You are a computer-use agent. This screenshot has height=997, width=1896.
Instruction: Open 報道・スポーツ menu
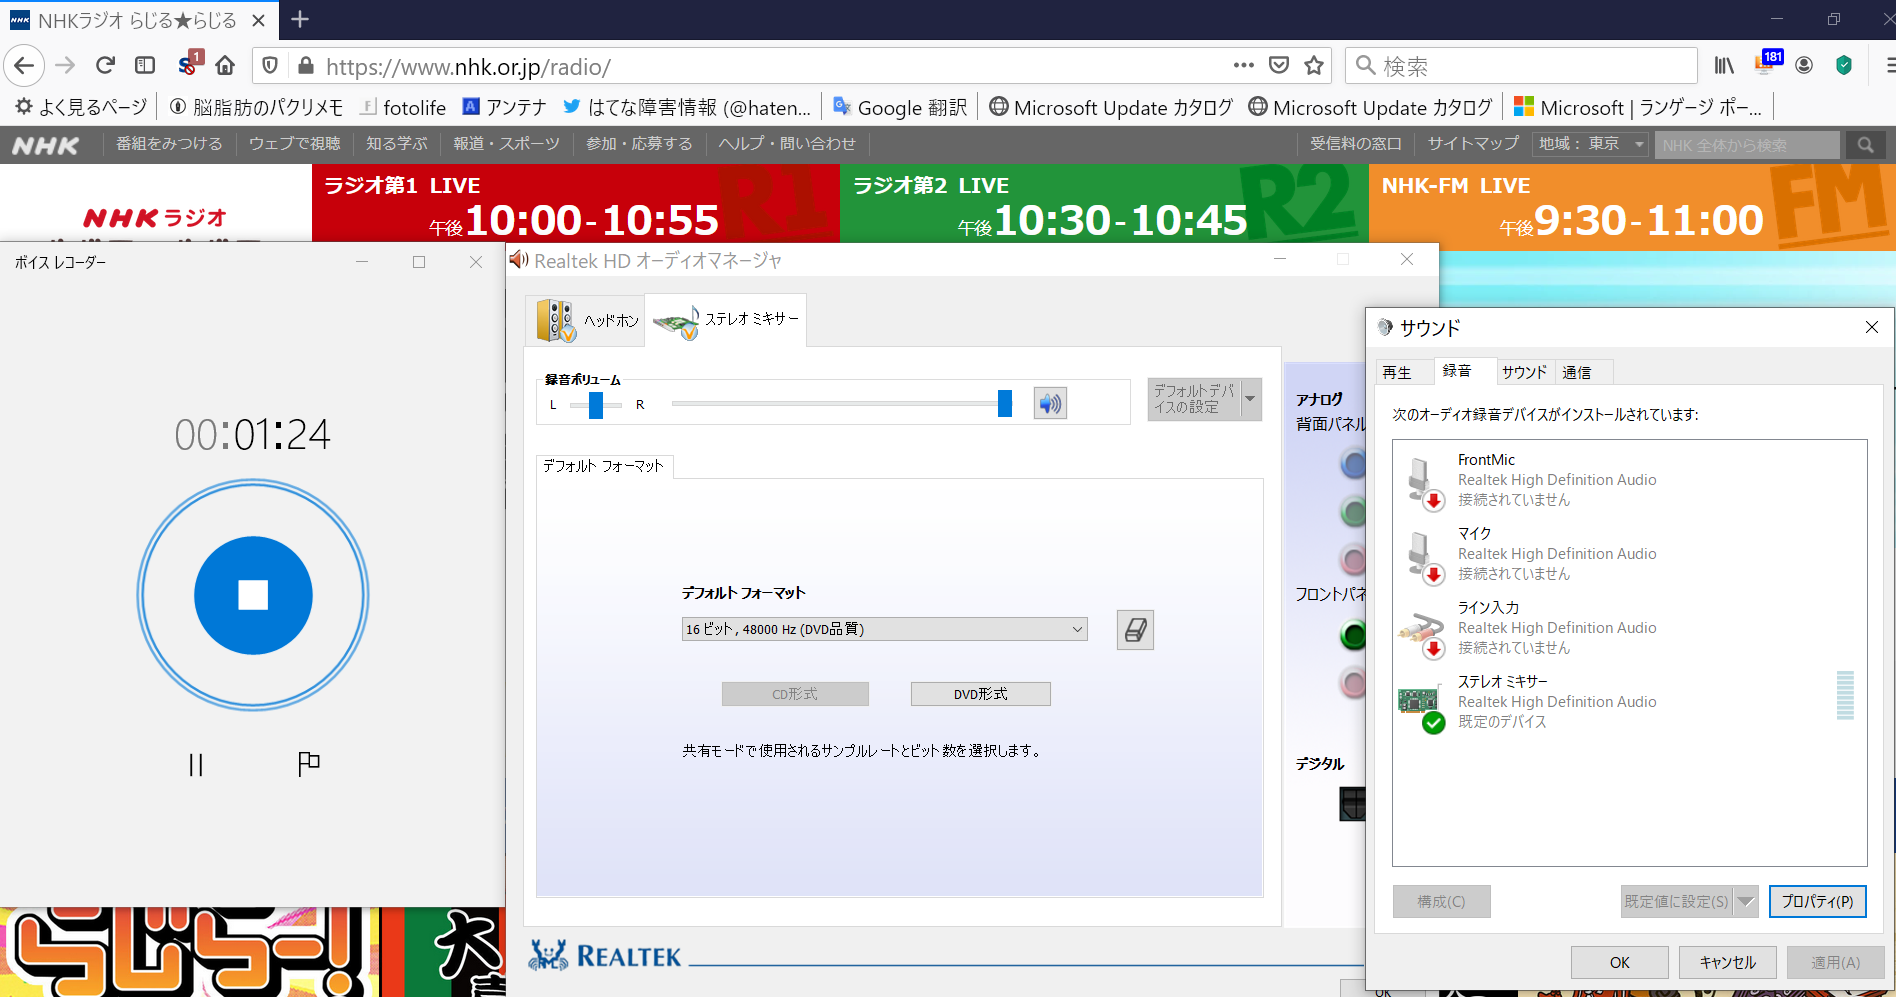pyautogui.click(x=506, y=144)
